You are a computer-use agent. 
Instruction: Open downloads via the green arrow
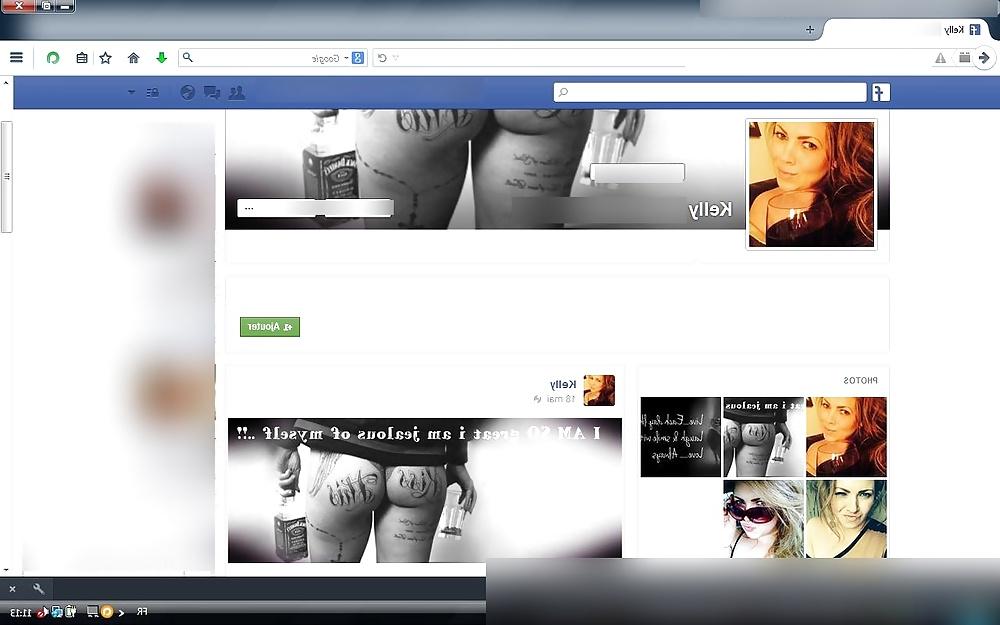coord(161,58)
